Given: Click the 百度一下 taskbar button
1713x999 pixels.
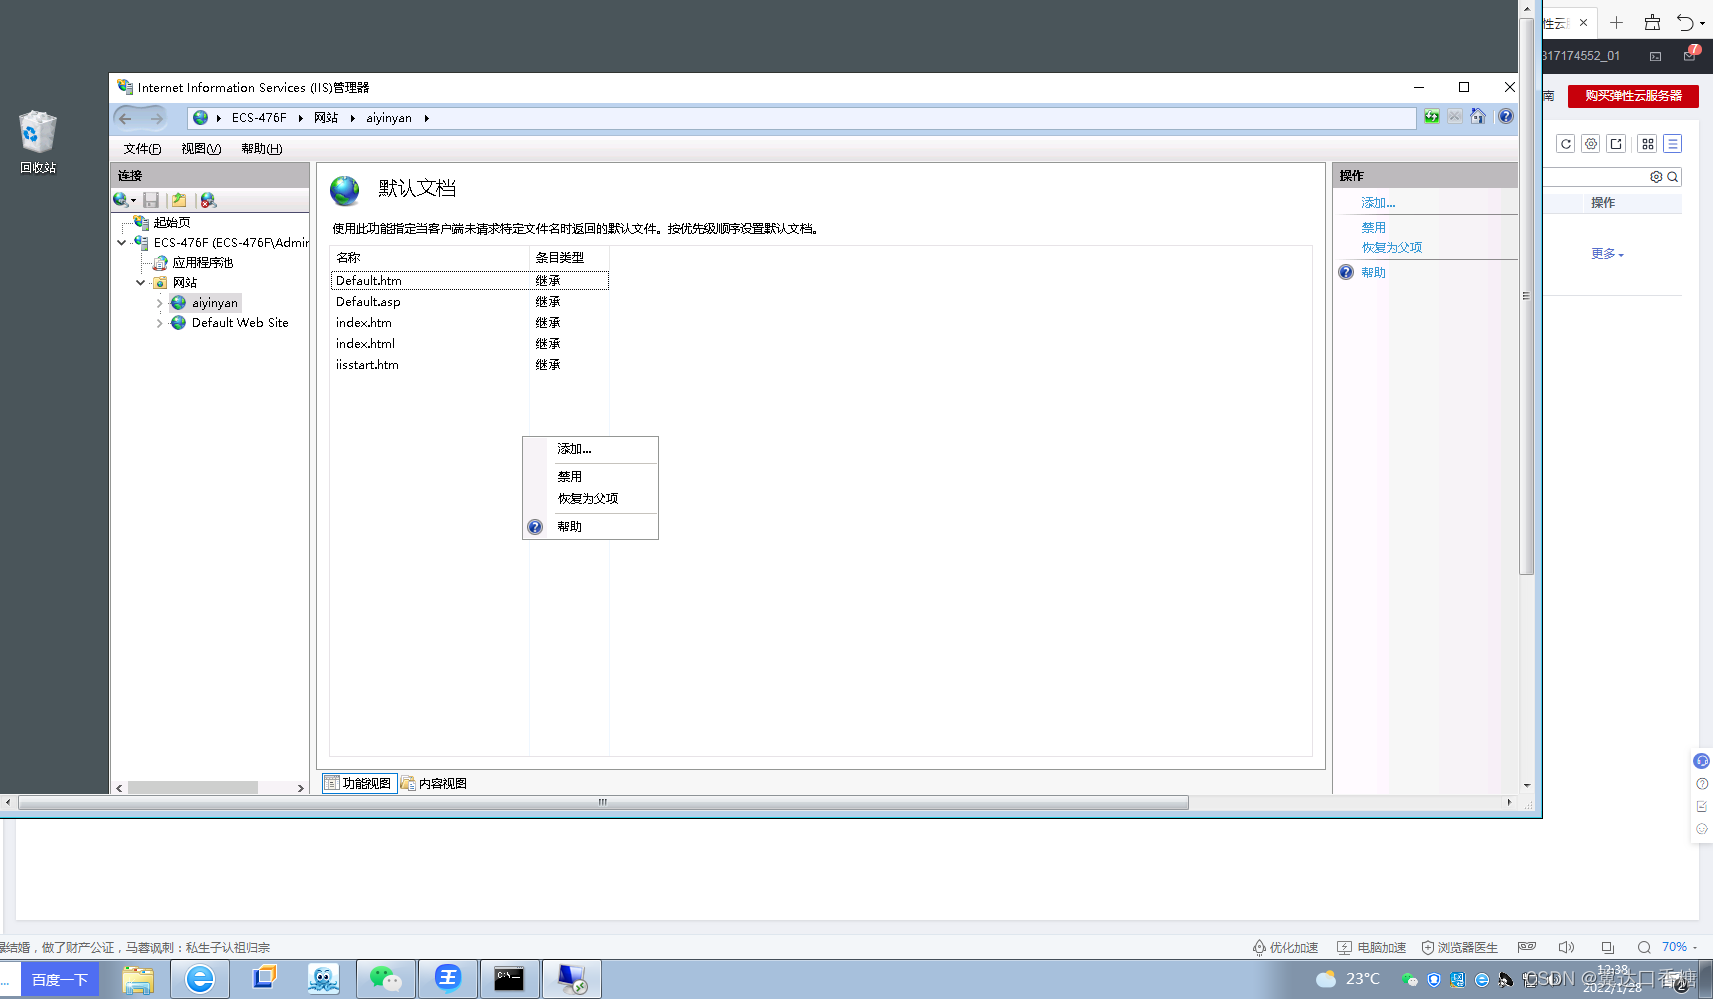Looking at the screenshot, I should coord(60,979).
